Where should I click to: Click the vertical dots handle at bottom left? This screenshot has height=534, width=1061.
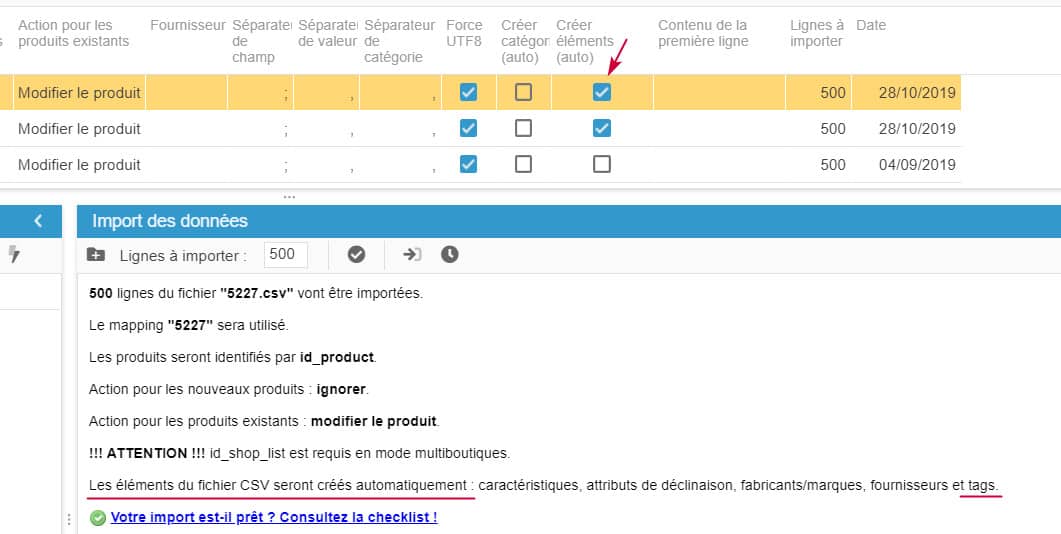click(x=69, y=520)
